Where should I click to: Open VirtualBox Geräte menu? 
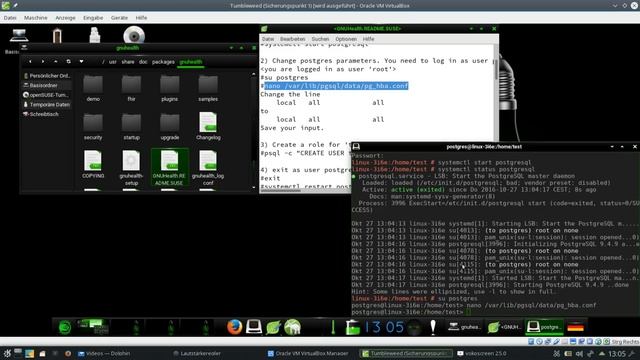pos(119,18)
